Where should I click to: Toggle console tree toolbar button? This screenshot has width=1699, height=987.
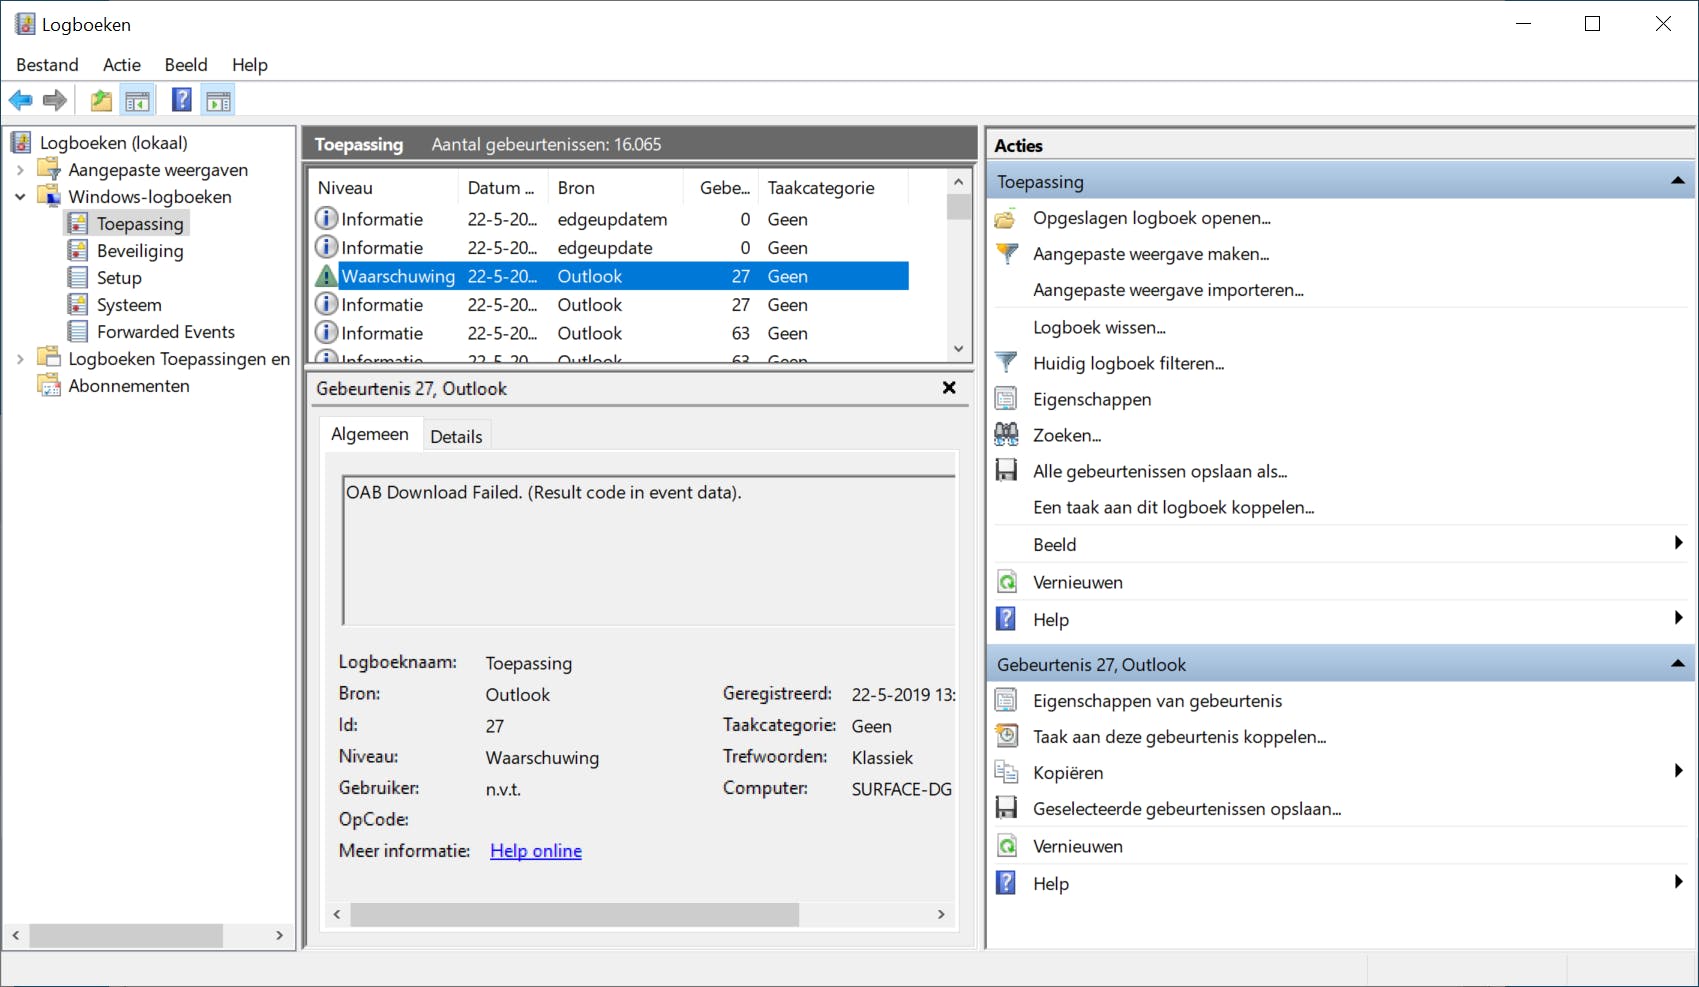tap(137, 100)
